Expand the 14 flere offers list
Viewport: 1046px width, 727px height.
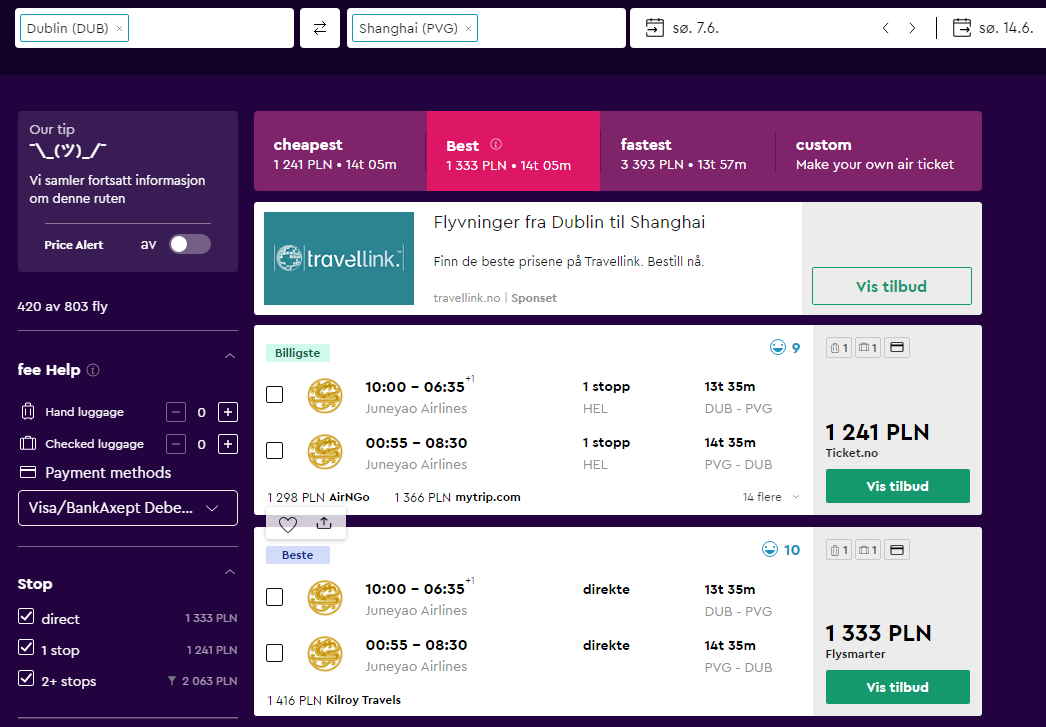[x=770, y=497]
